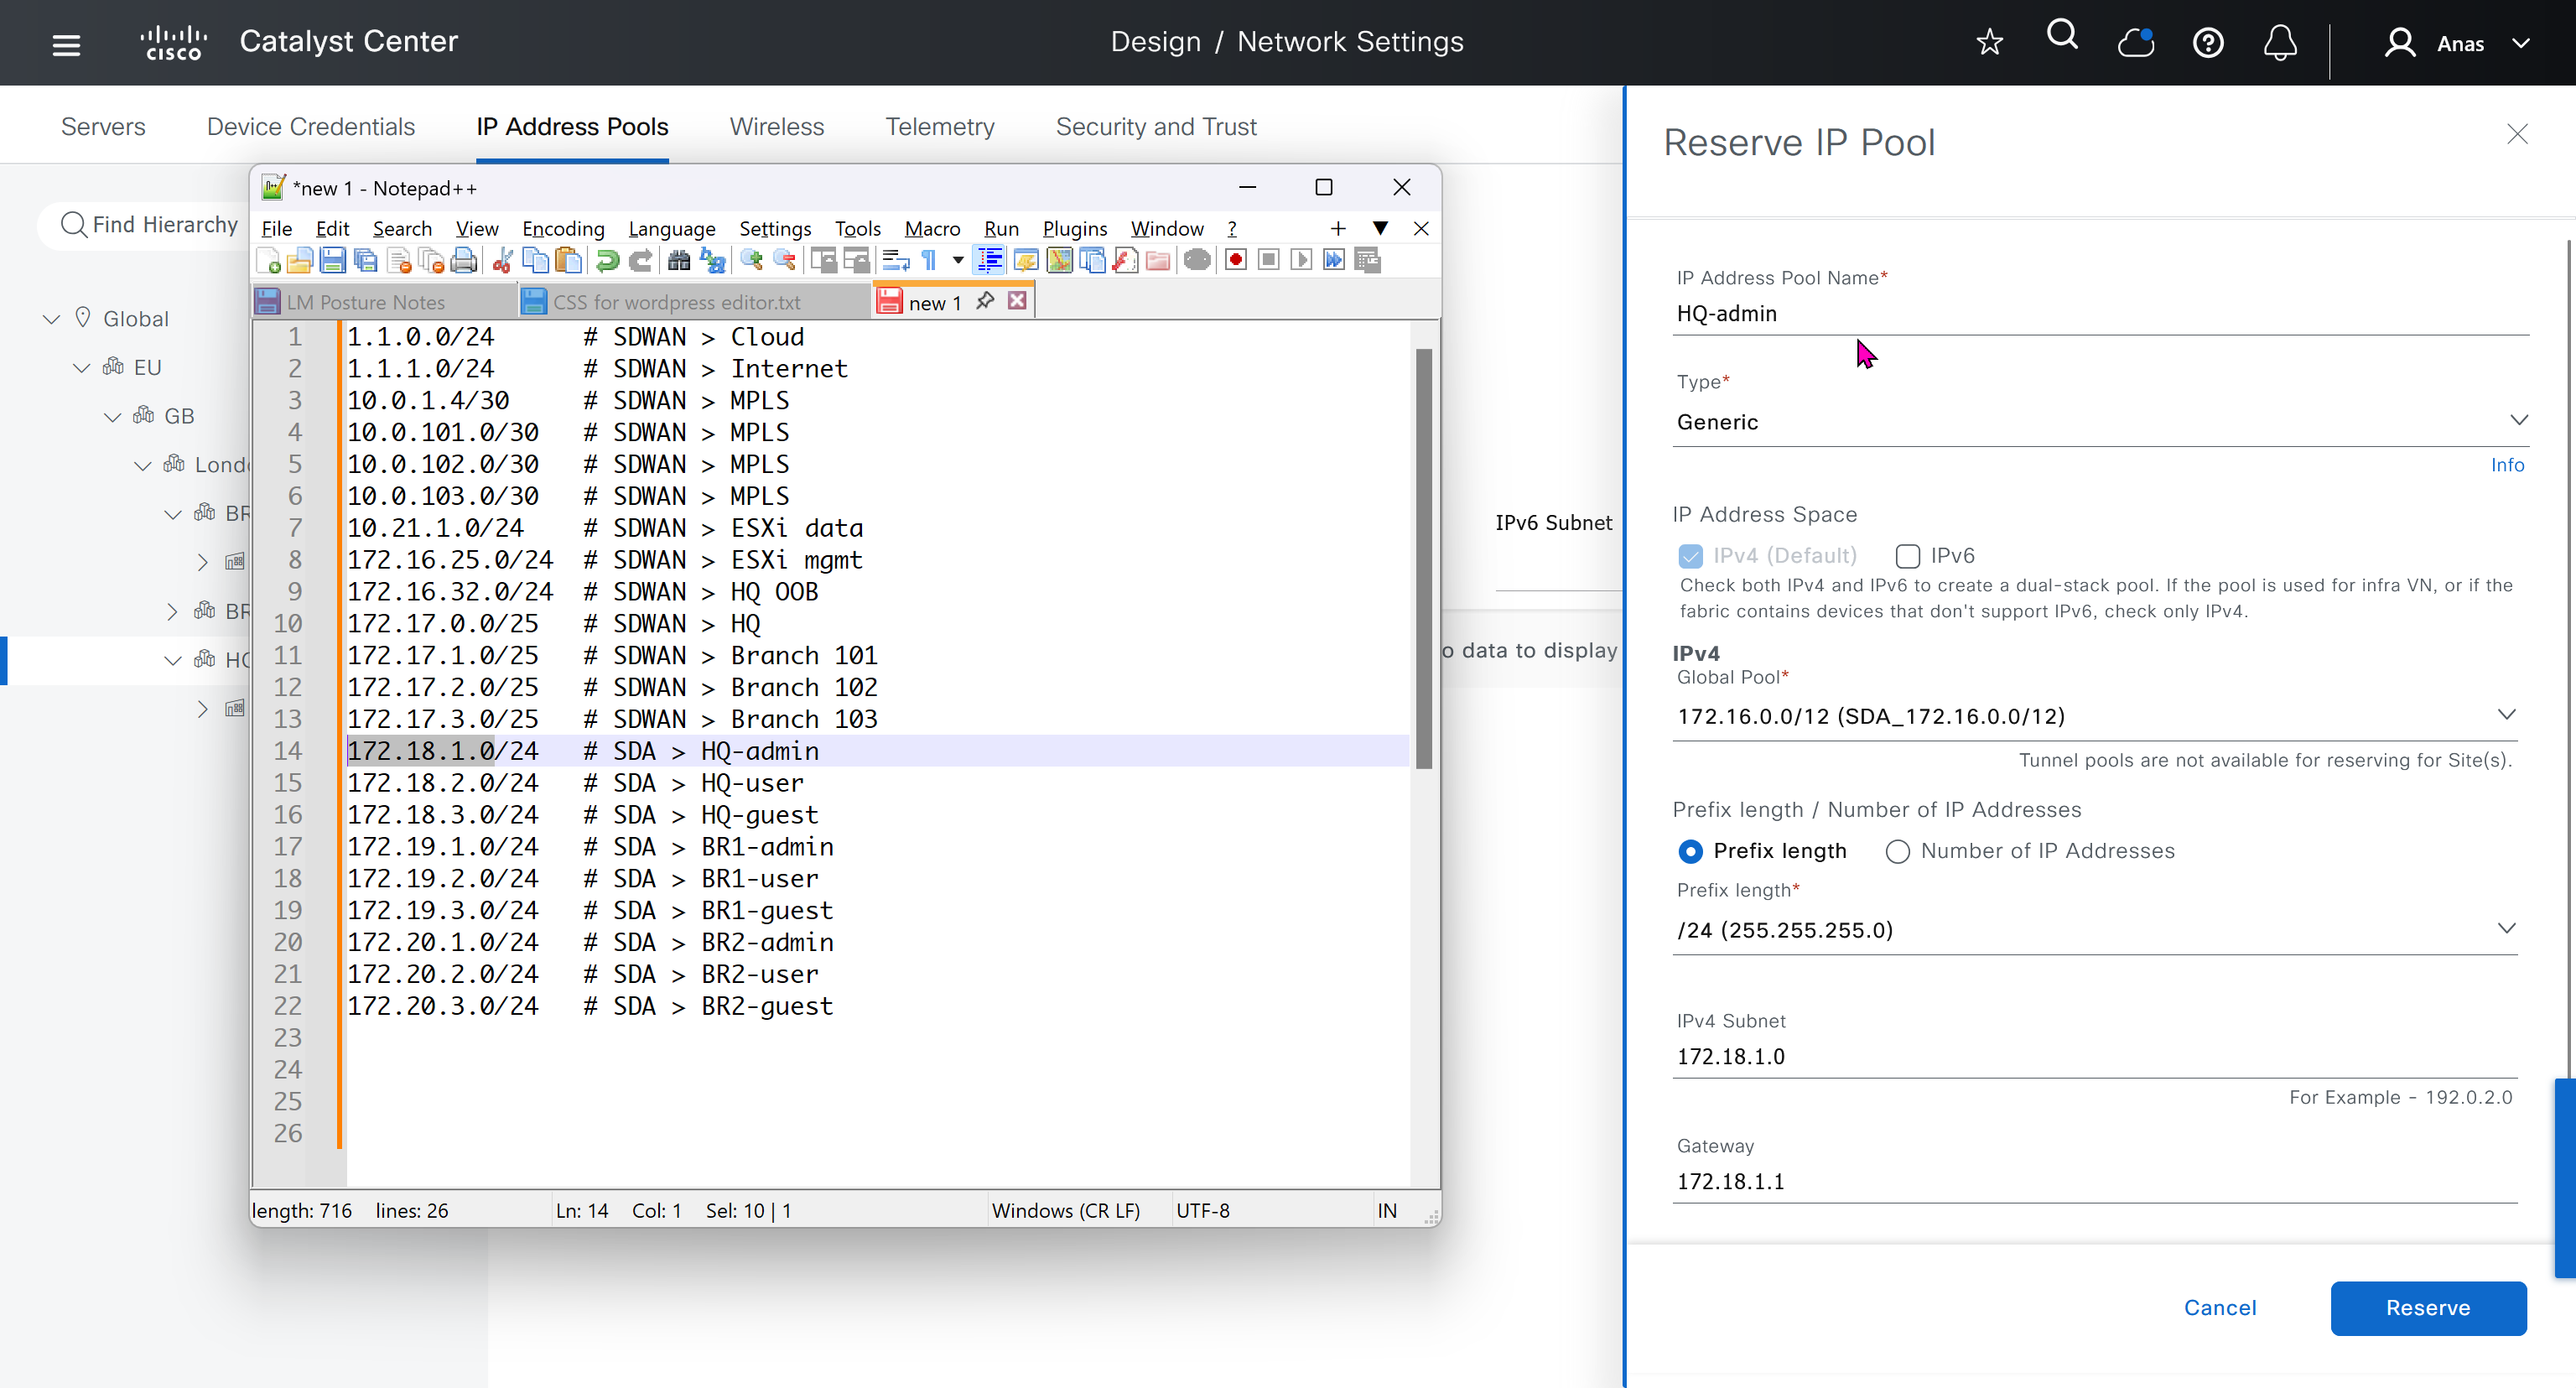Click the Print icon in Notepad++ toolbar
The width and height of the screenshot is (2576, 1388).
pyautogui.click(x=464, y=261)
